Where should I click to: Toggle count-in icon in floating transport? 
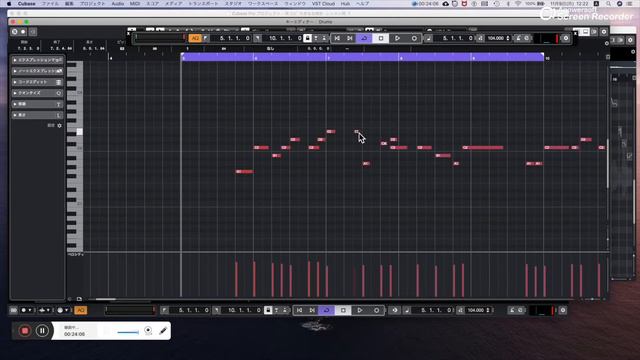click(x=527, y=38)
